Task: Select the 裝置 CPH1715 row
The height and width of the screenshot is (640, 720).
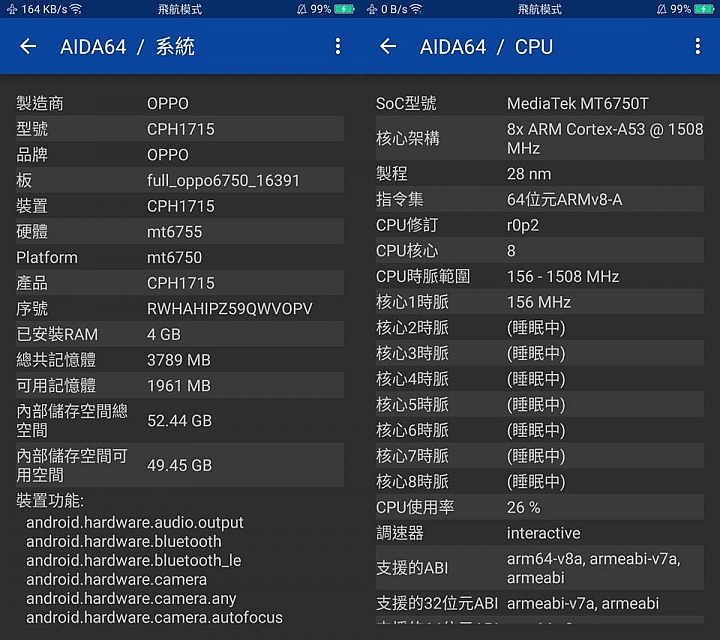Action: pos(180,206)
